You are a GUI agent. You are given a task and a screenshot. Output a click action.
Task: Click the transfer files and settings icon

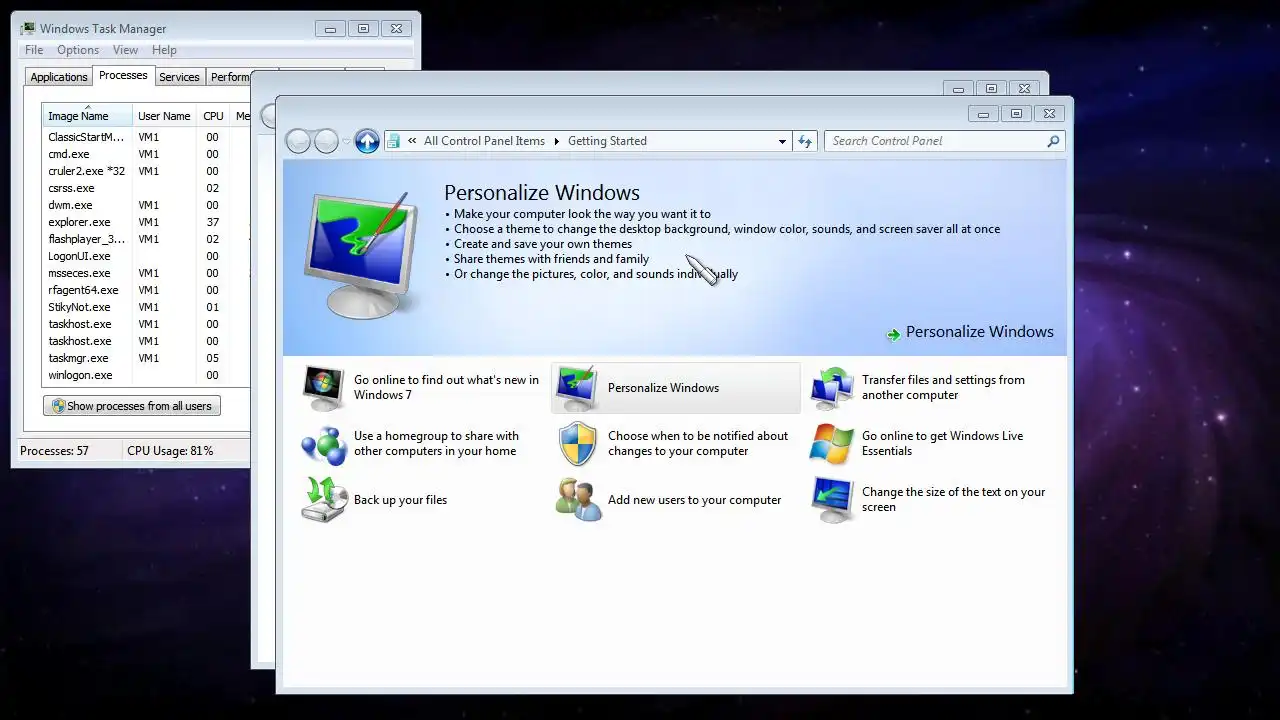pyautogui.click(x=832, y=388)
